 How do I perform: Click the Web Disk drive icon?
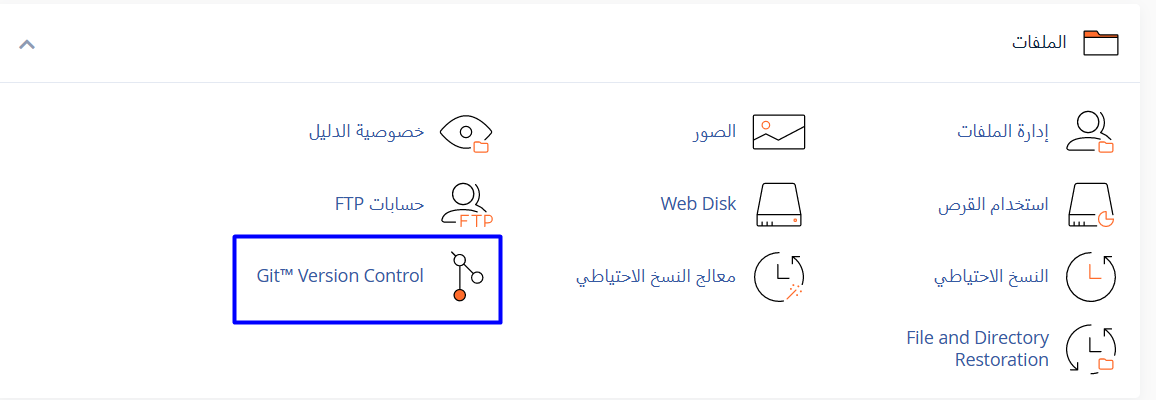(778, 204)
